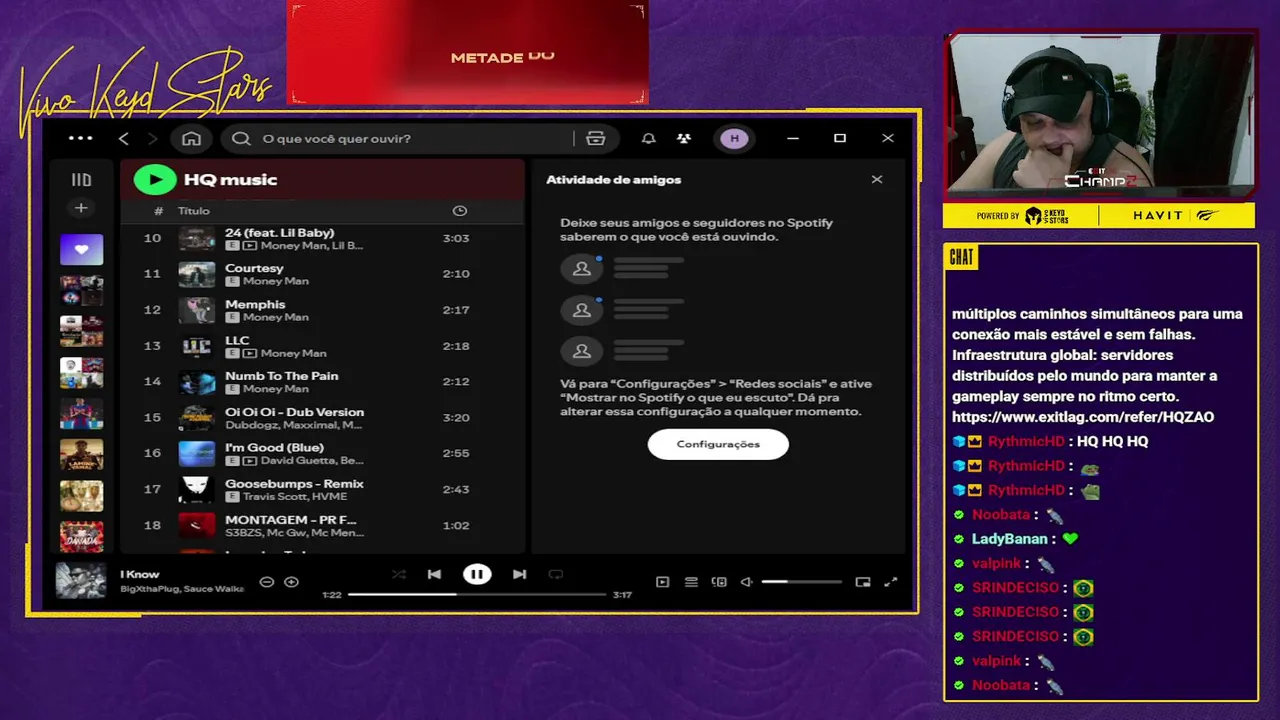Click the 3:03 duration of track 10
This screenshot has width=1280, height=720.
click(x=456, y=238)
